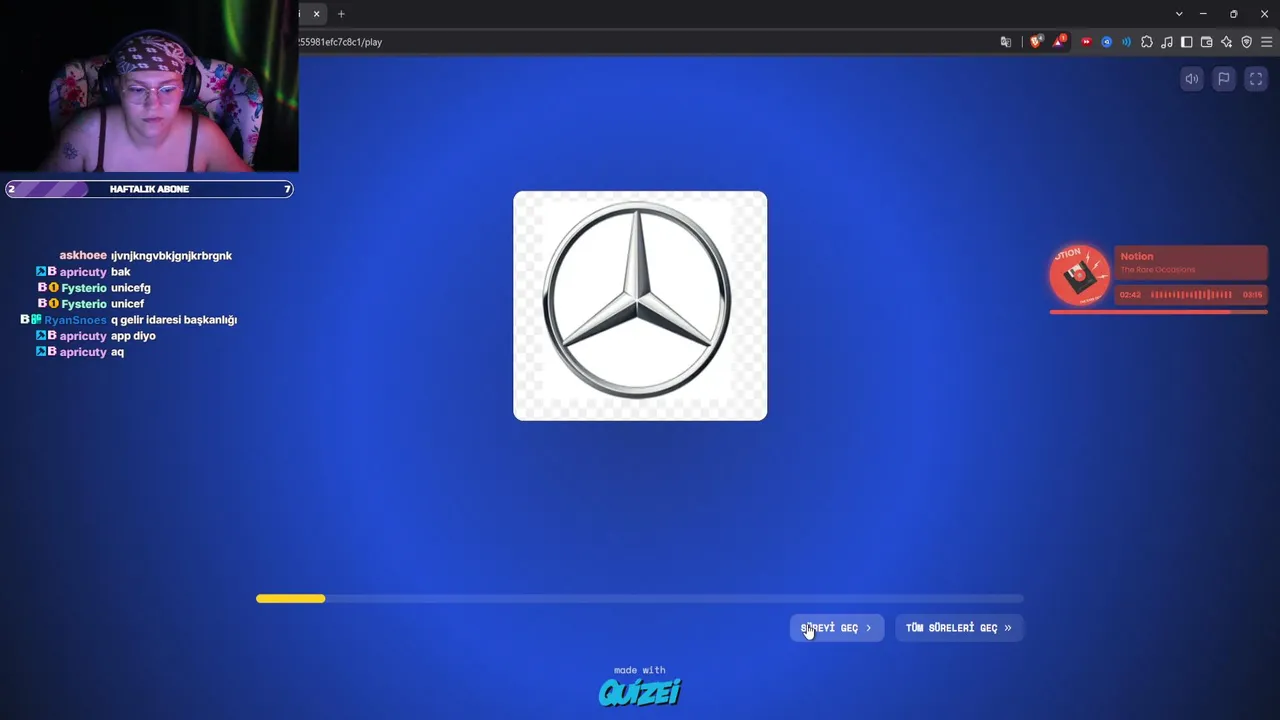Click apricuty's chat message "aq"

tap(118, 352)
